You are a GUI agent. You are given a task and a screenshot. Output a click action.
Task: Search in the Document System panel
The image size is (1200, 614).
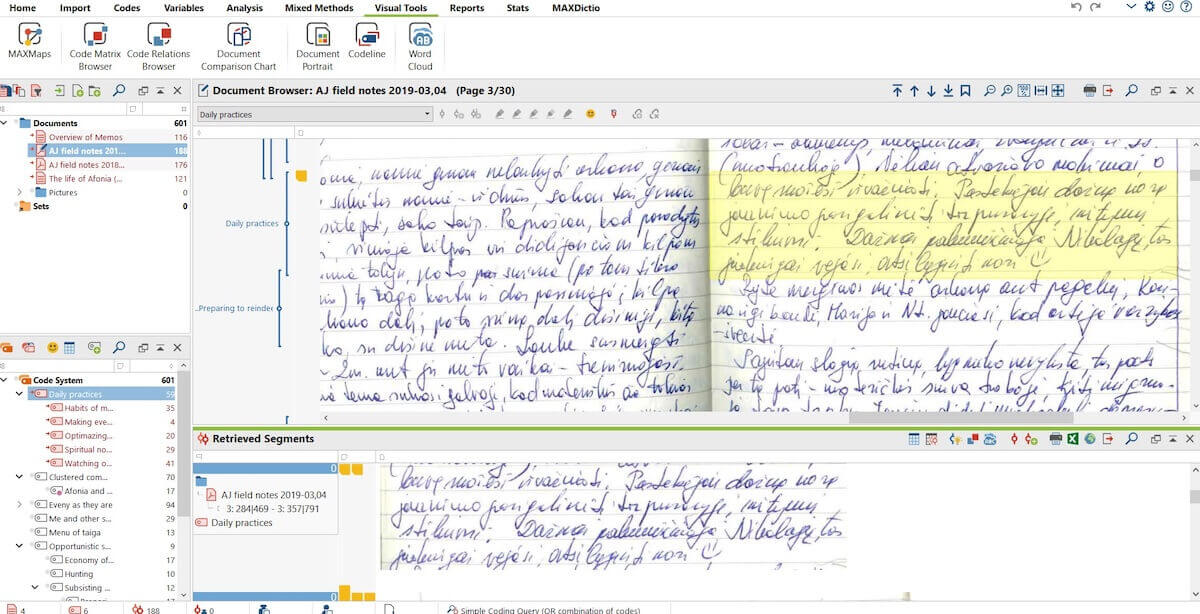119,91
